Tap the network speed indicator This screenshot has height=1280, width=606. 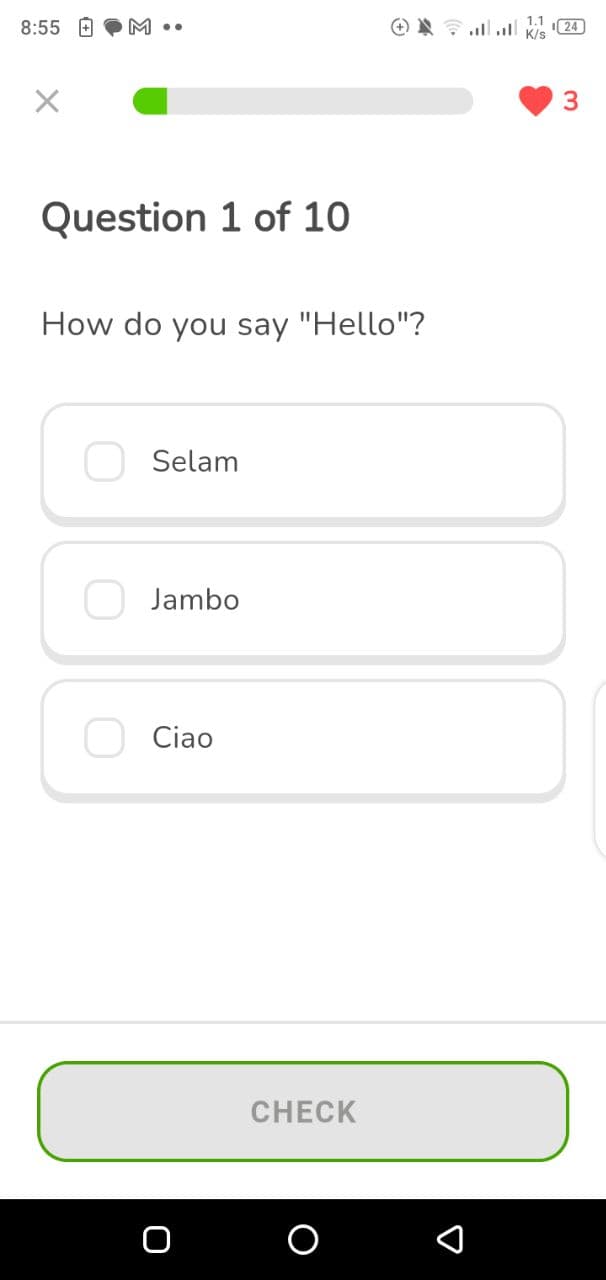coord(534,27)
